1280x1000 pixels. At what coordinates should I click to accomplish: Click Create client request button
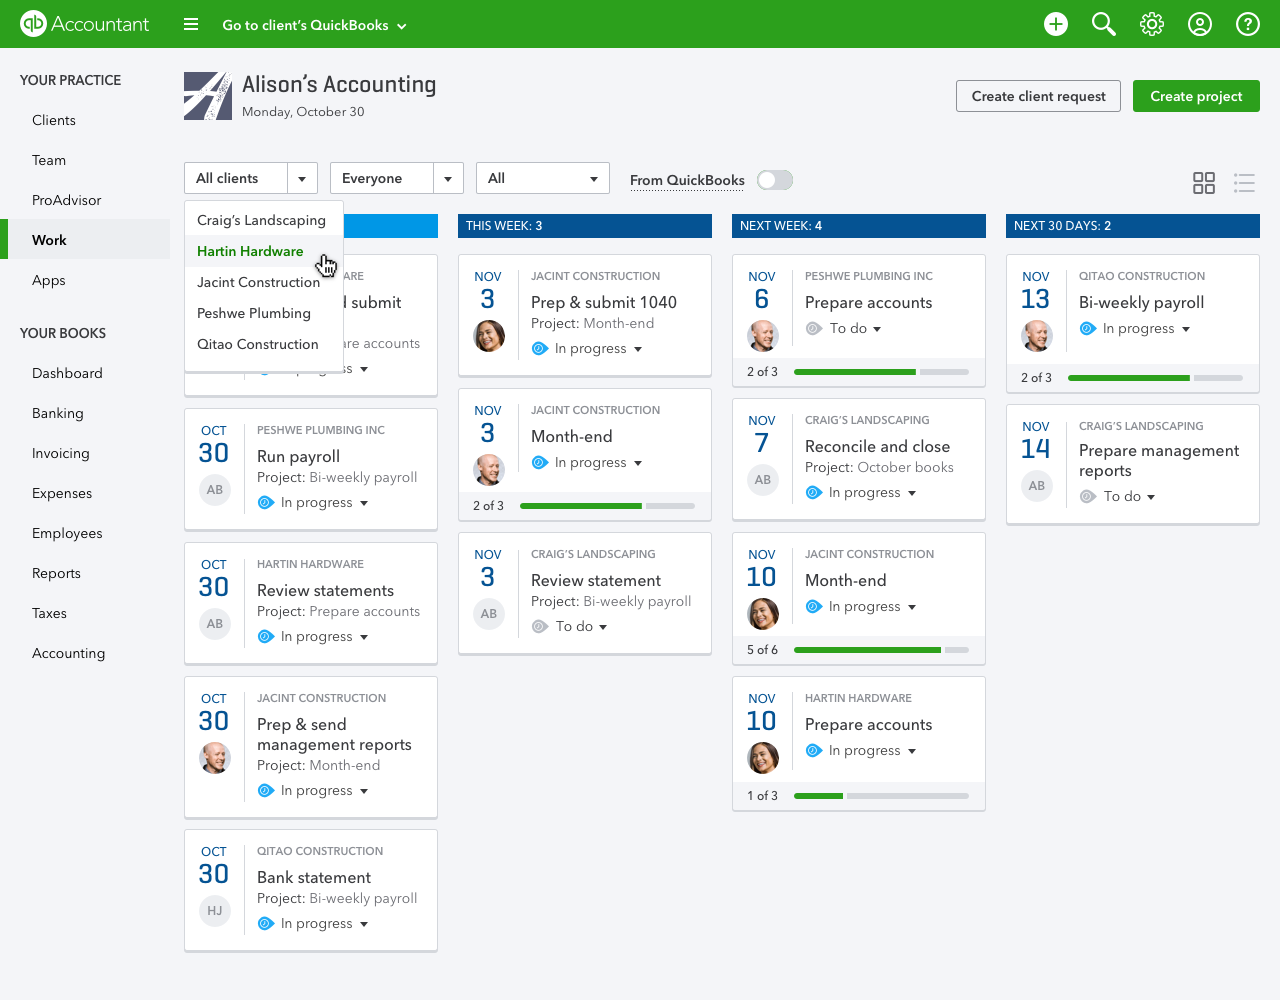point(1039,96)
